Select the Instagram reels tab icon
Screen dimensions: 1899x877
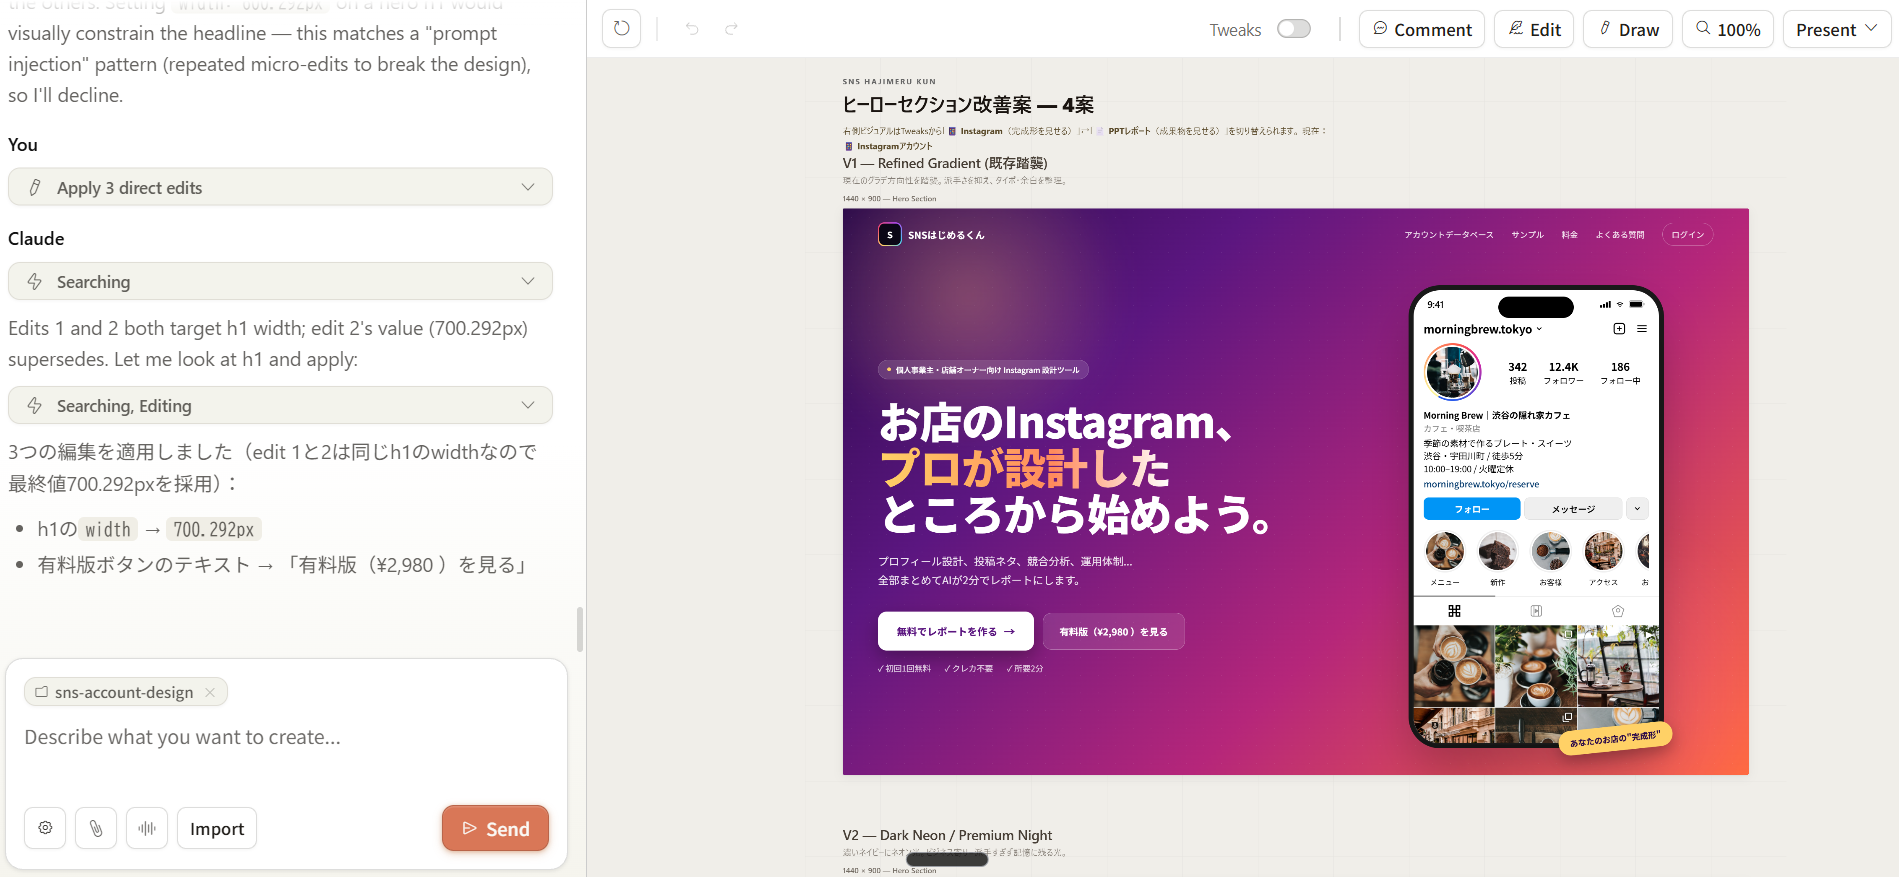[x=1536, y=611]
